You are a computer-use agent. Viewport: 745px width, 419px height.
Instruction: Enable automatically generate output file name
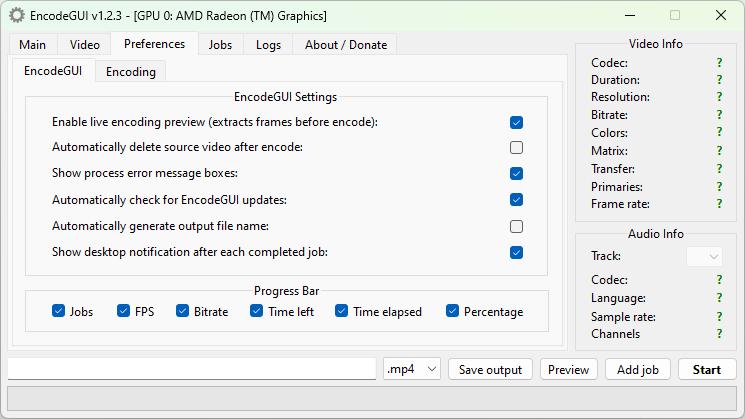[x=516, y=227]
